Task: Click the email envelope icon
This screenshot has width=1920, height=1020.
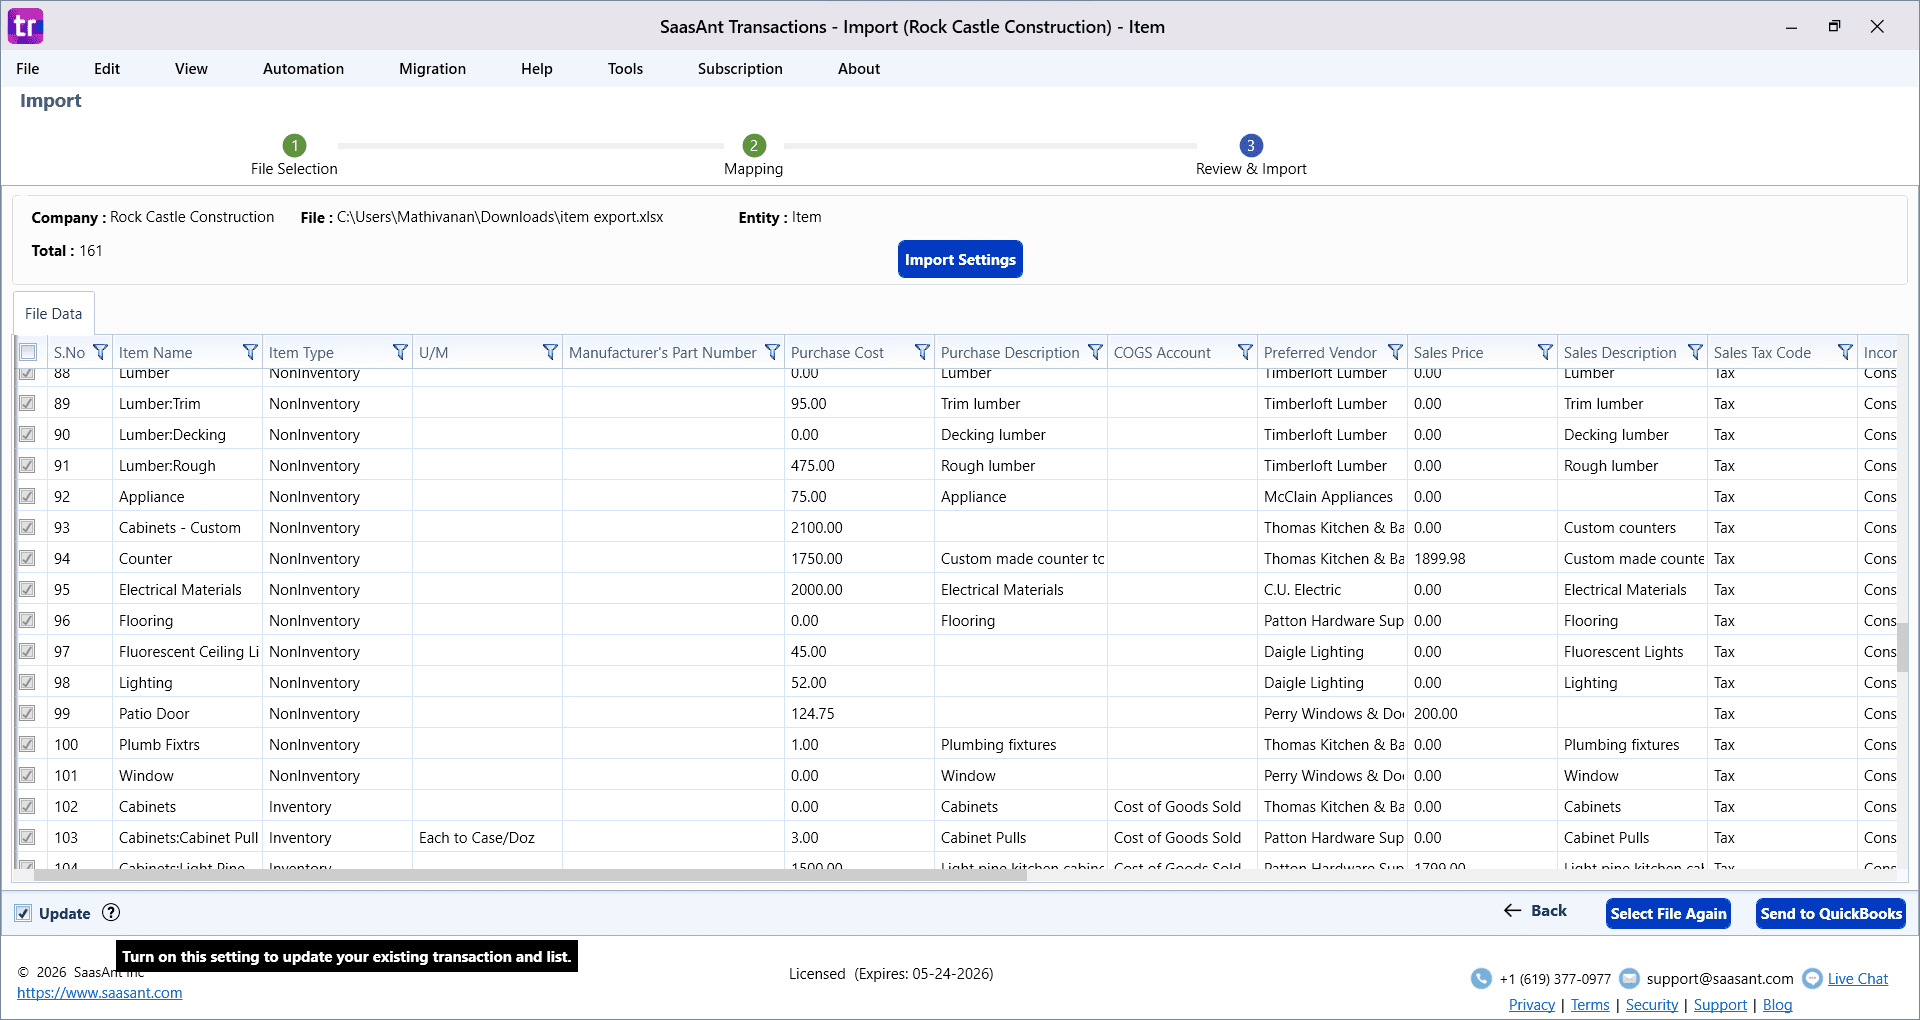Action: pyautogui.click(x=1629, y=978)
